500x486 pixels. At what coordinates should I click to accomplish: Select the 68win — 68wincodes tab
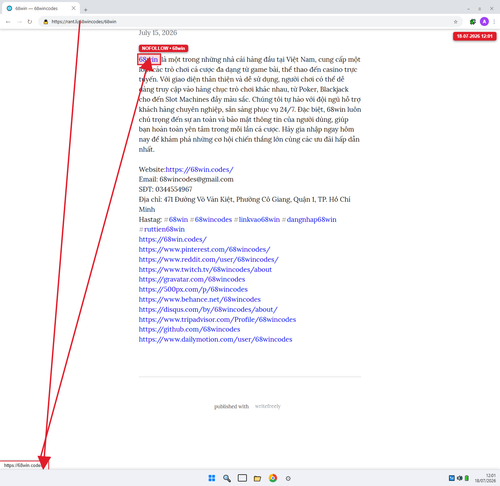point(37,8)
